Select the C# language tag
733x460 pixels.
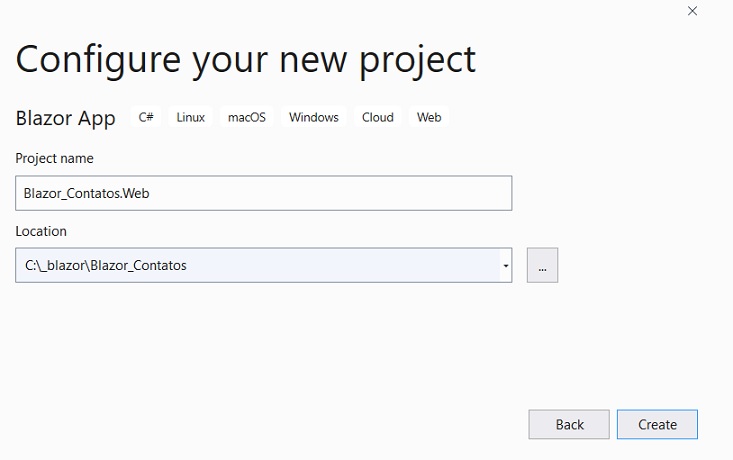(146, 117)
